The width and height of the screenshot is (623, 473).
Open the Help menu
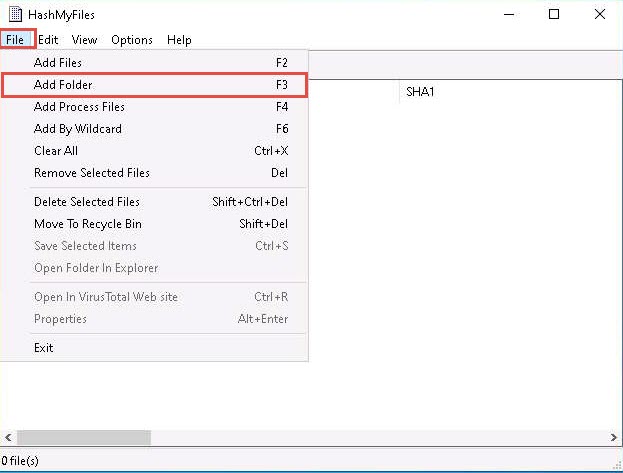pyautogui.click(x=179, y=40)
